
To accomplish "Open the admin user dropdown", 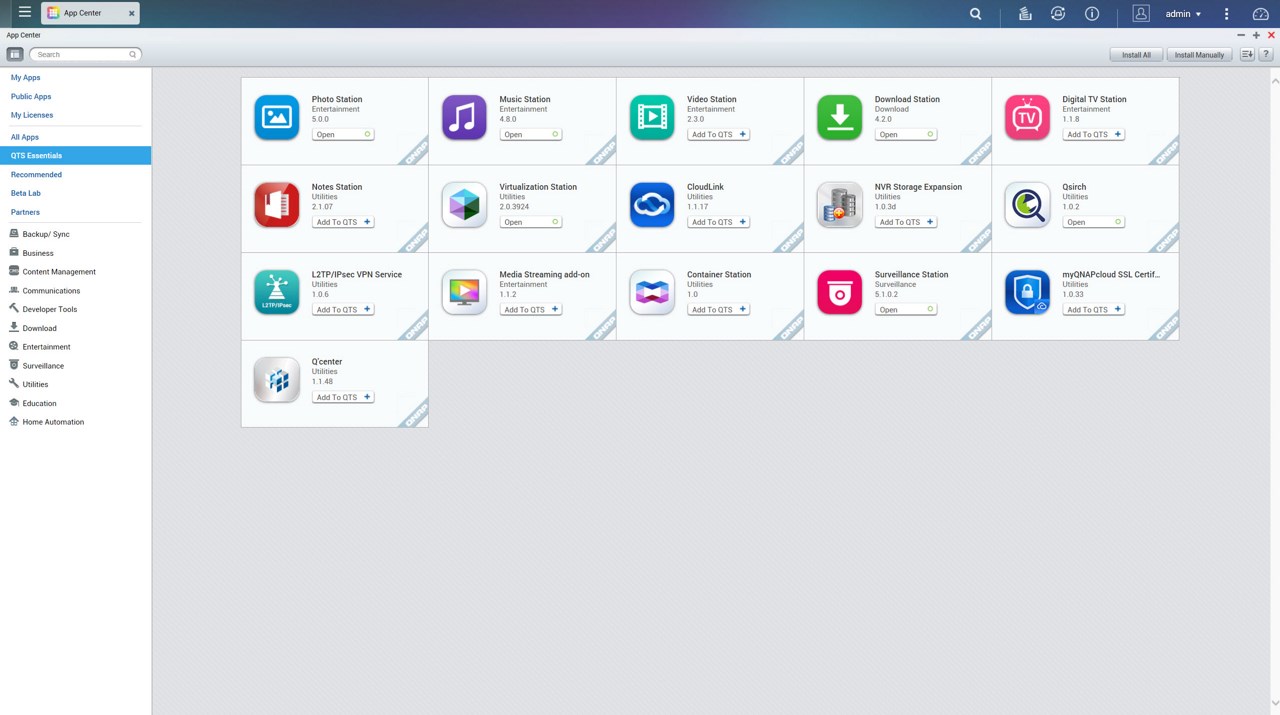I will tap(1184, 14).
